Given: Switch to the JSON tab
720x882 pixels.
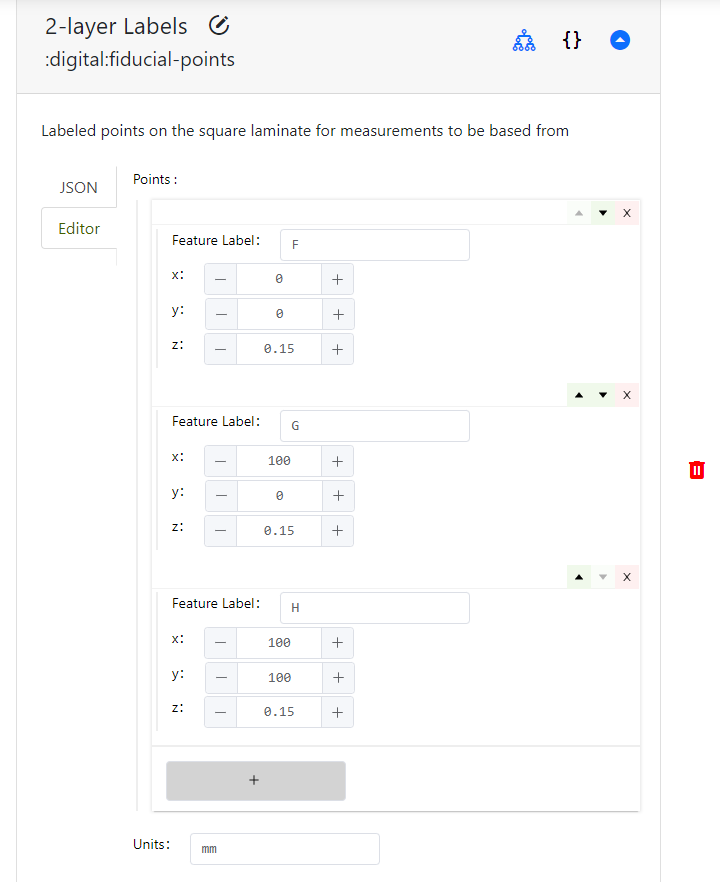Looking at the screenshot, I should (79, 187).
